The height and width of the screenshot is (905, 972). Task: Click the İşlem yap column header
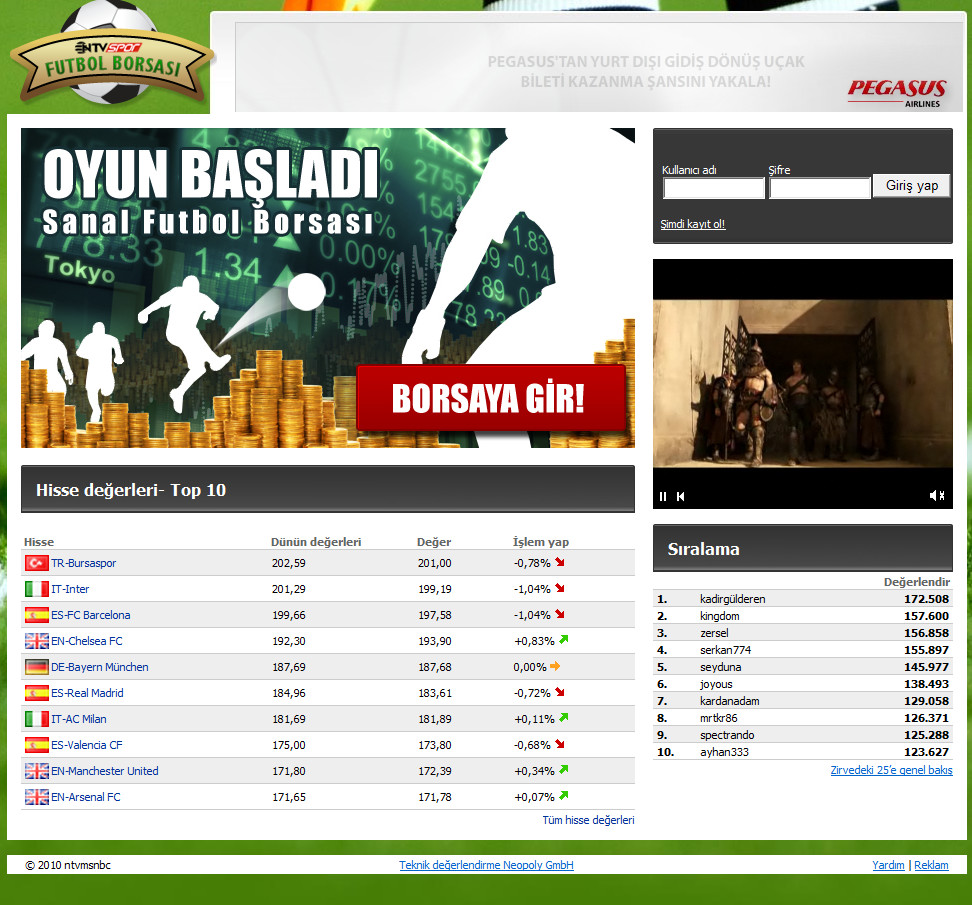tap(541, 542)
